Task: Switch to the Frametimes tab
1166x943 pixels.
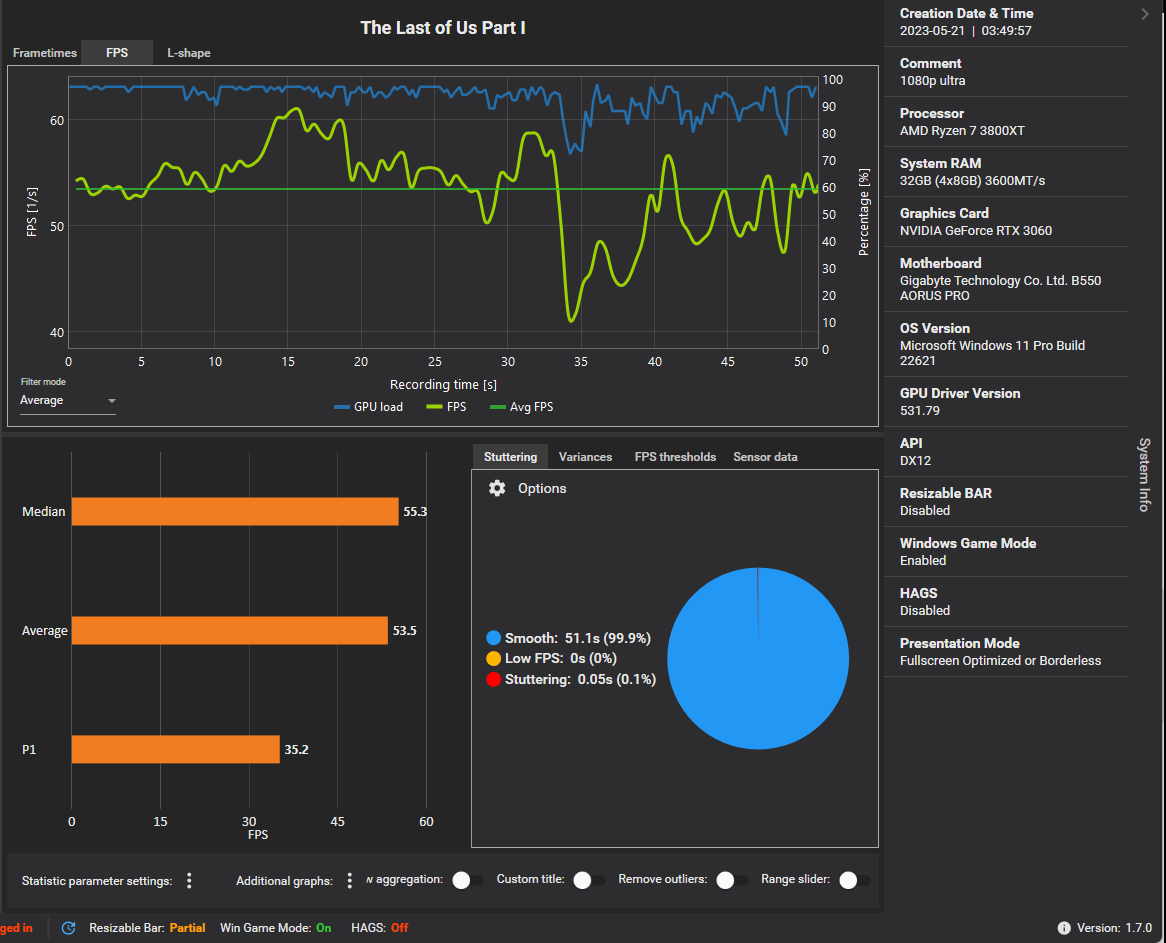Action: 45,53
